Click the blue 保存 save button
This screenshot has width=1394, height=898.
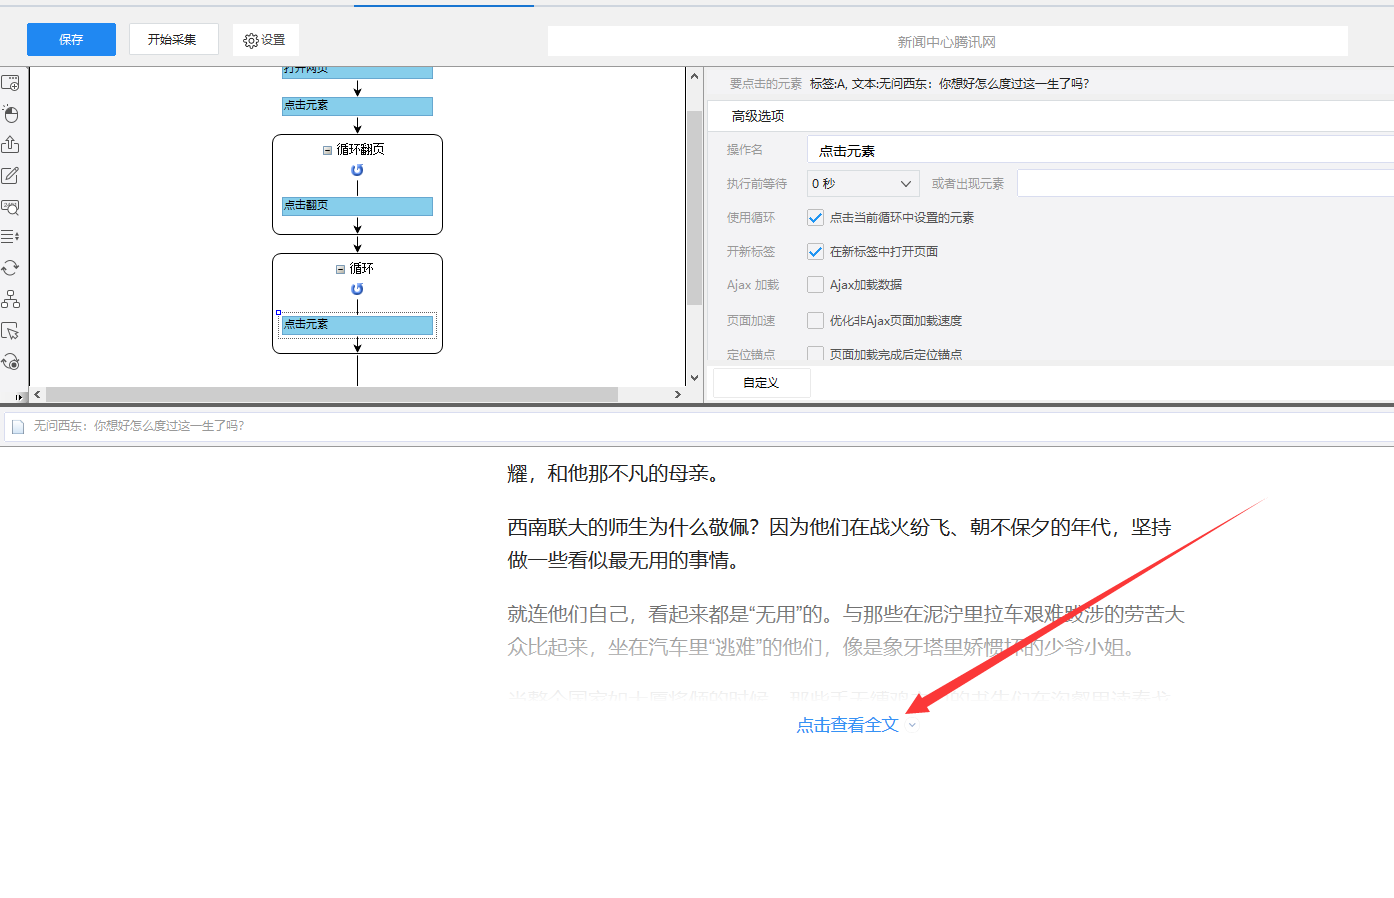coord(71,39)
